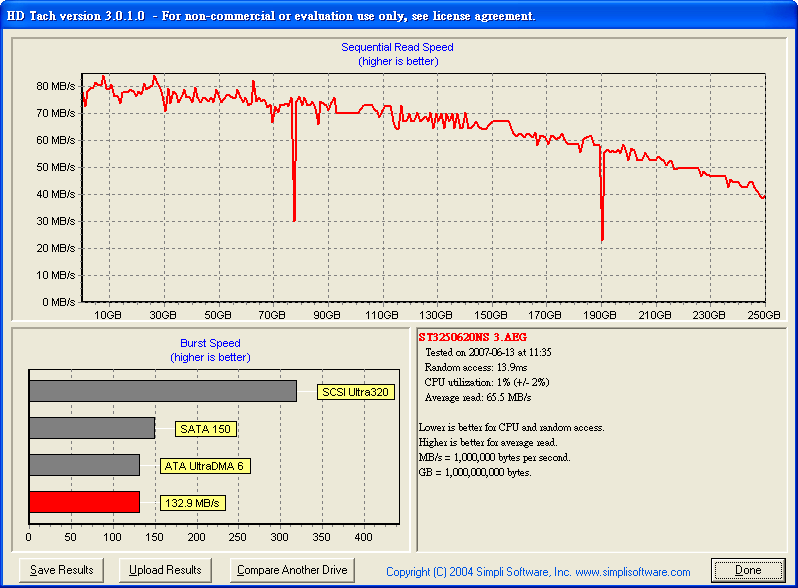Click the 'GB = 1,000,000,000 bytes' note
This screenshot has width=798, height=588.
click(x=475, y=472)
